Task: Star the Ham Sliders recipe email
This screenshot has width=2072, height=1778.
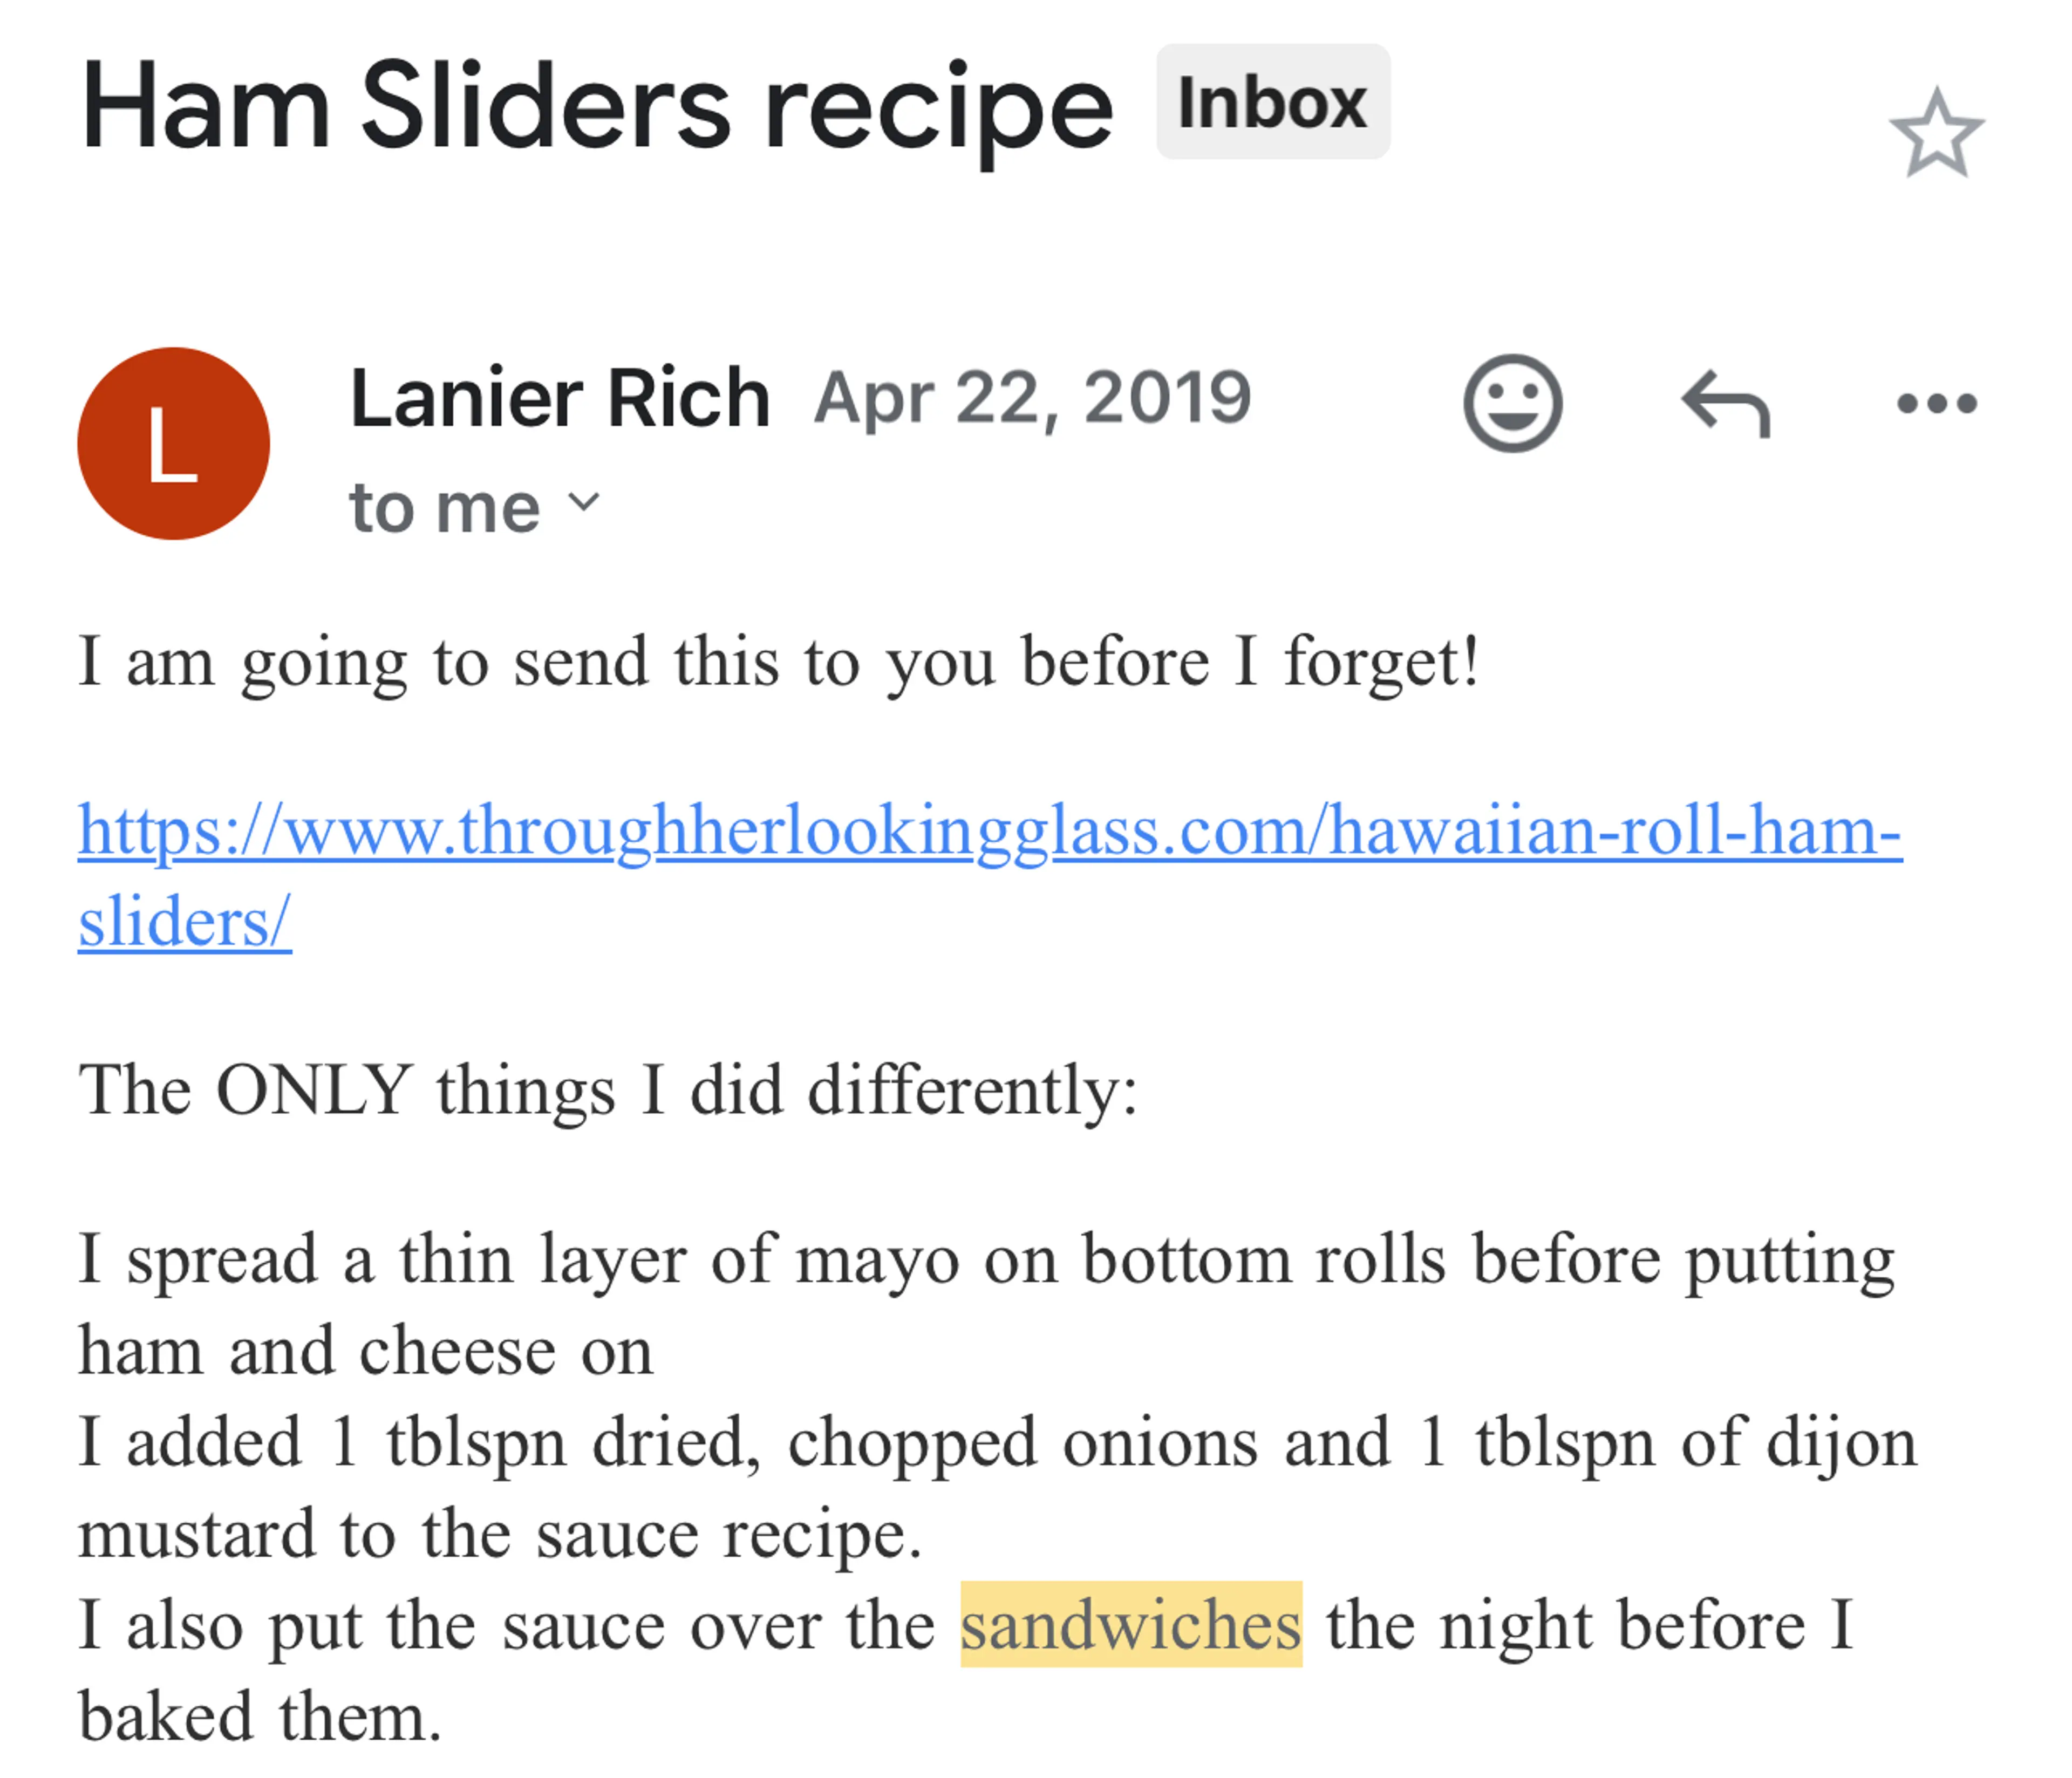Action: pyautogui.click(x=1936, y=133)
